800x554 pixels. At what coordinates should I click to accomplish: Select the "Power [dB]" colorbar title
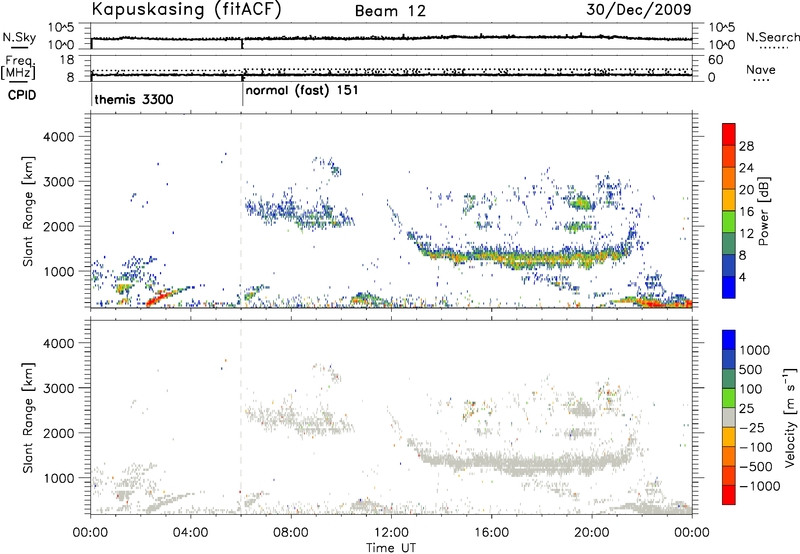pos(764,211)
